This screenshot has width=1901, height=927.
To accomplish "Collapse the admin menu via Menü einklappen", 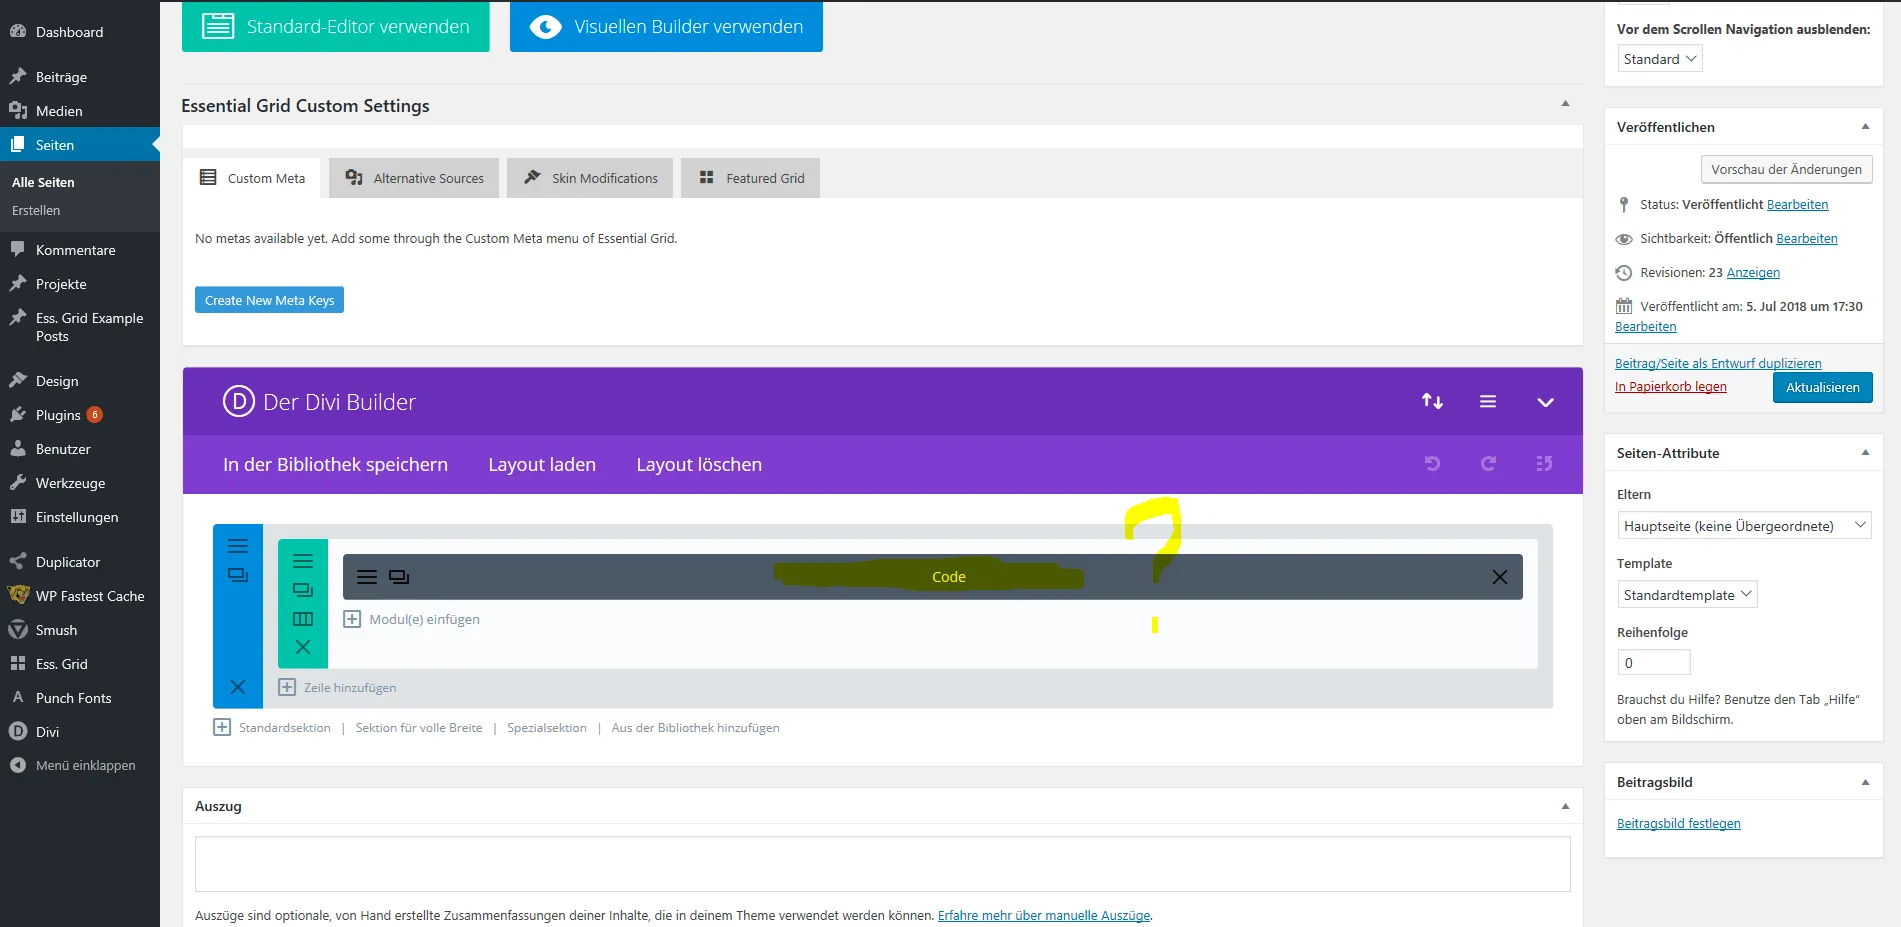I will coord(80,765).
